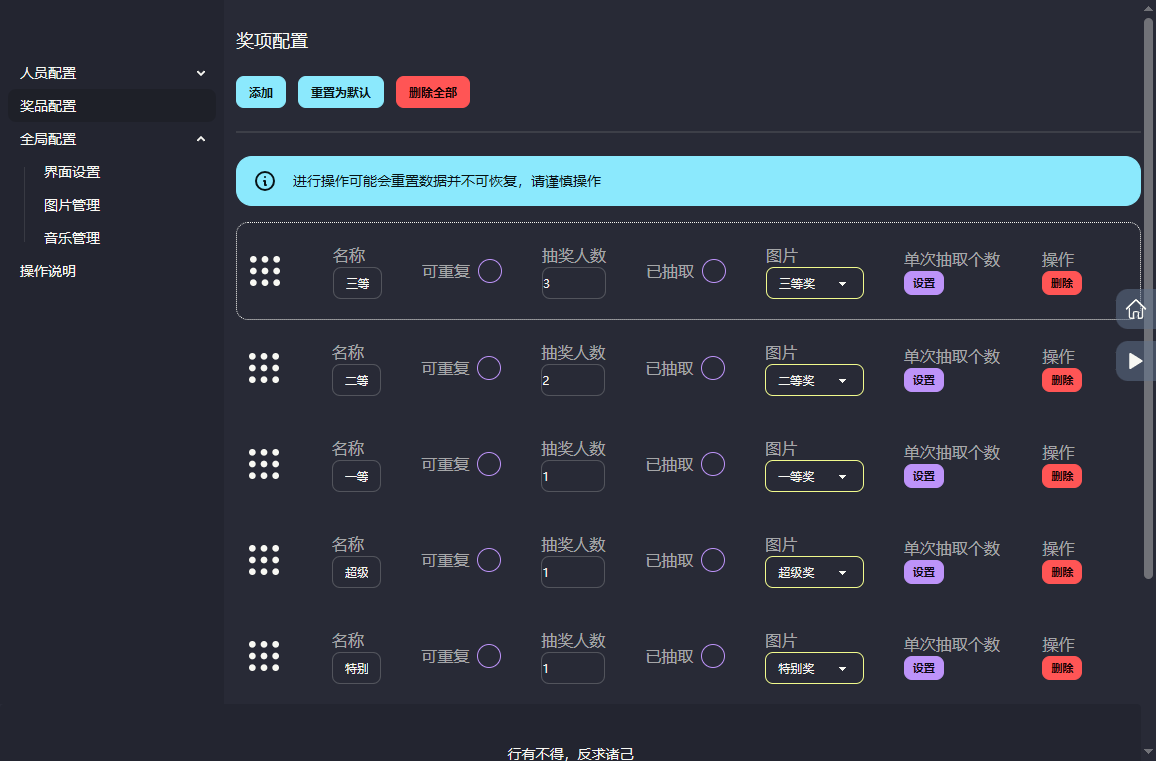Screen dimensions: 1156x761
Task: Click the drag handle for the 三等 row
Action: coord(265,271)
